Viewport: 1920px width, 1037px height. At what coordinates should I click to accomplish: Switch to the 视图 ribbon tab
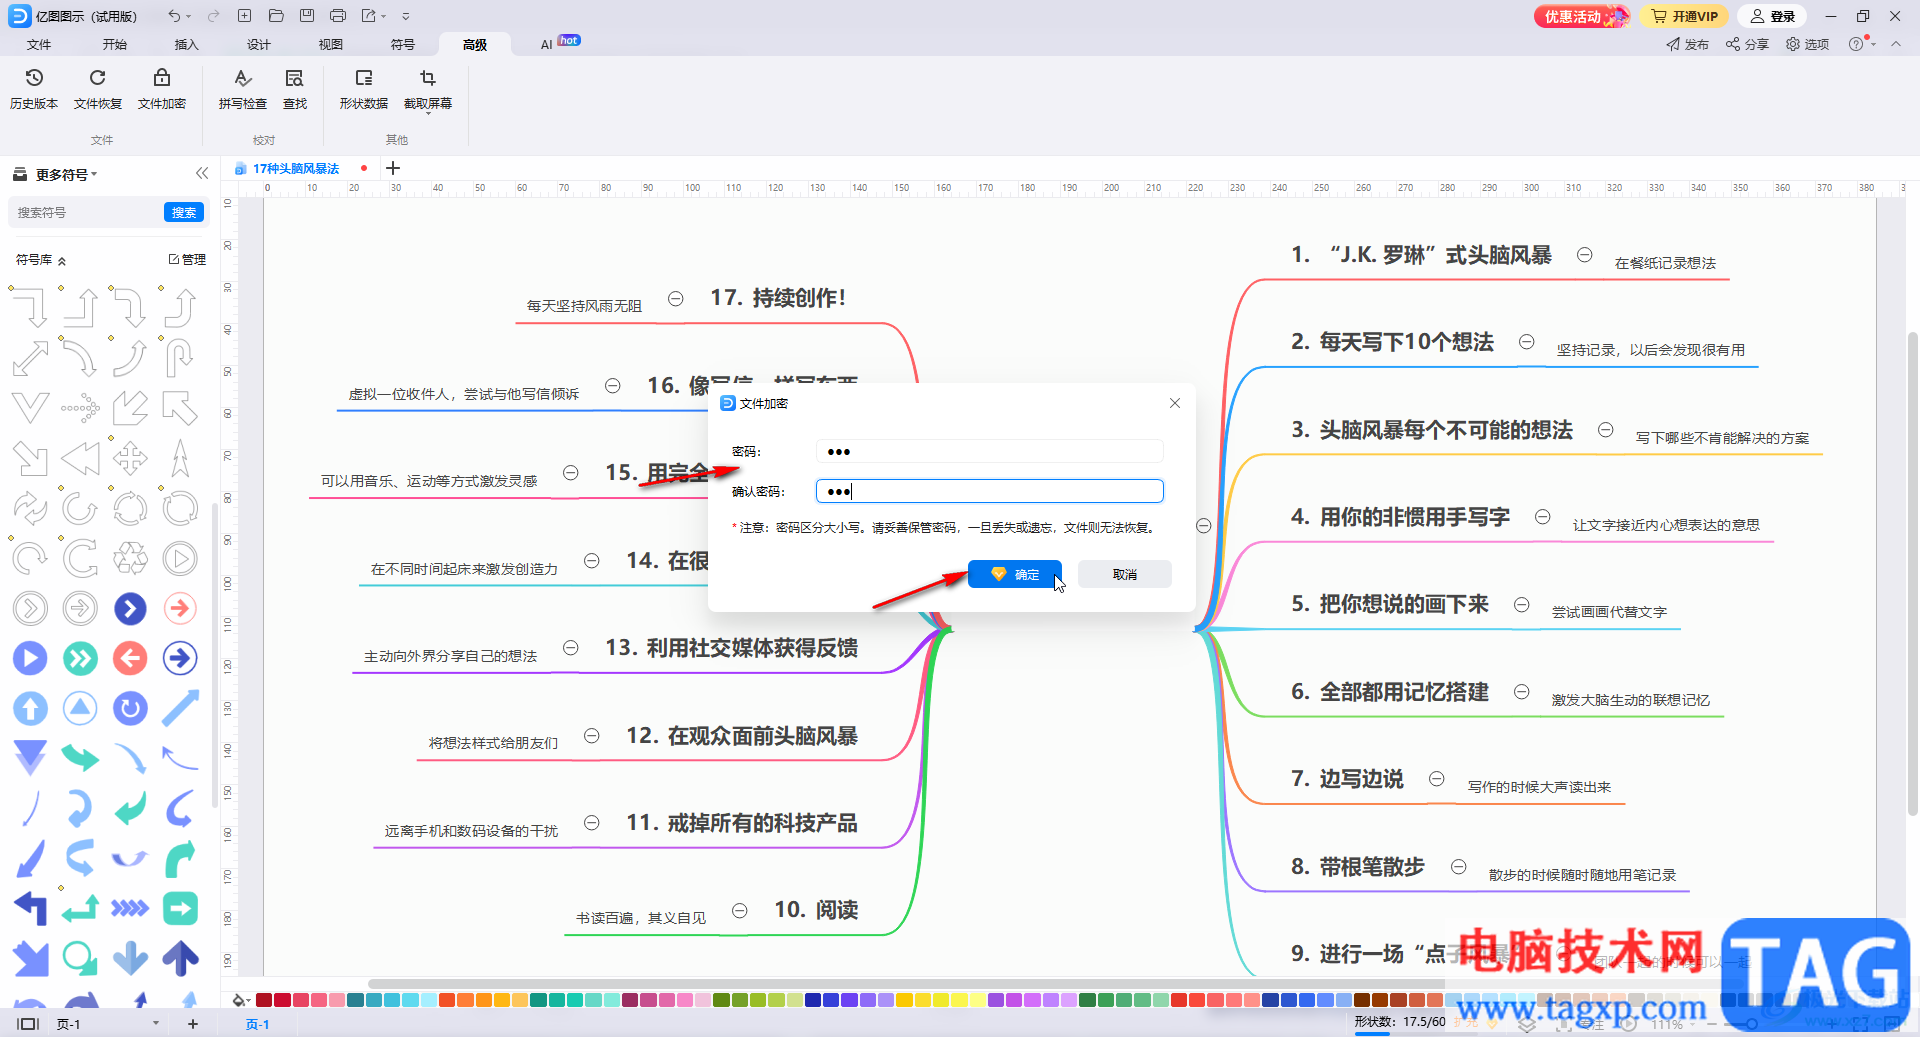[331, 44]
